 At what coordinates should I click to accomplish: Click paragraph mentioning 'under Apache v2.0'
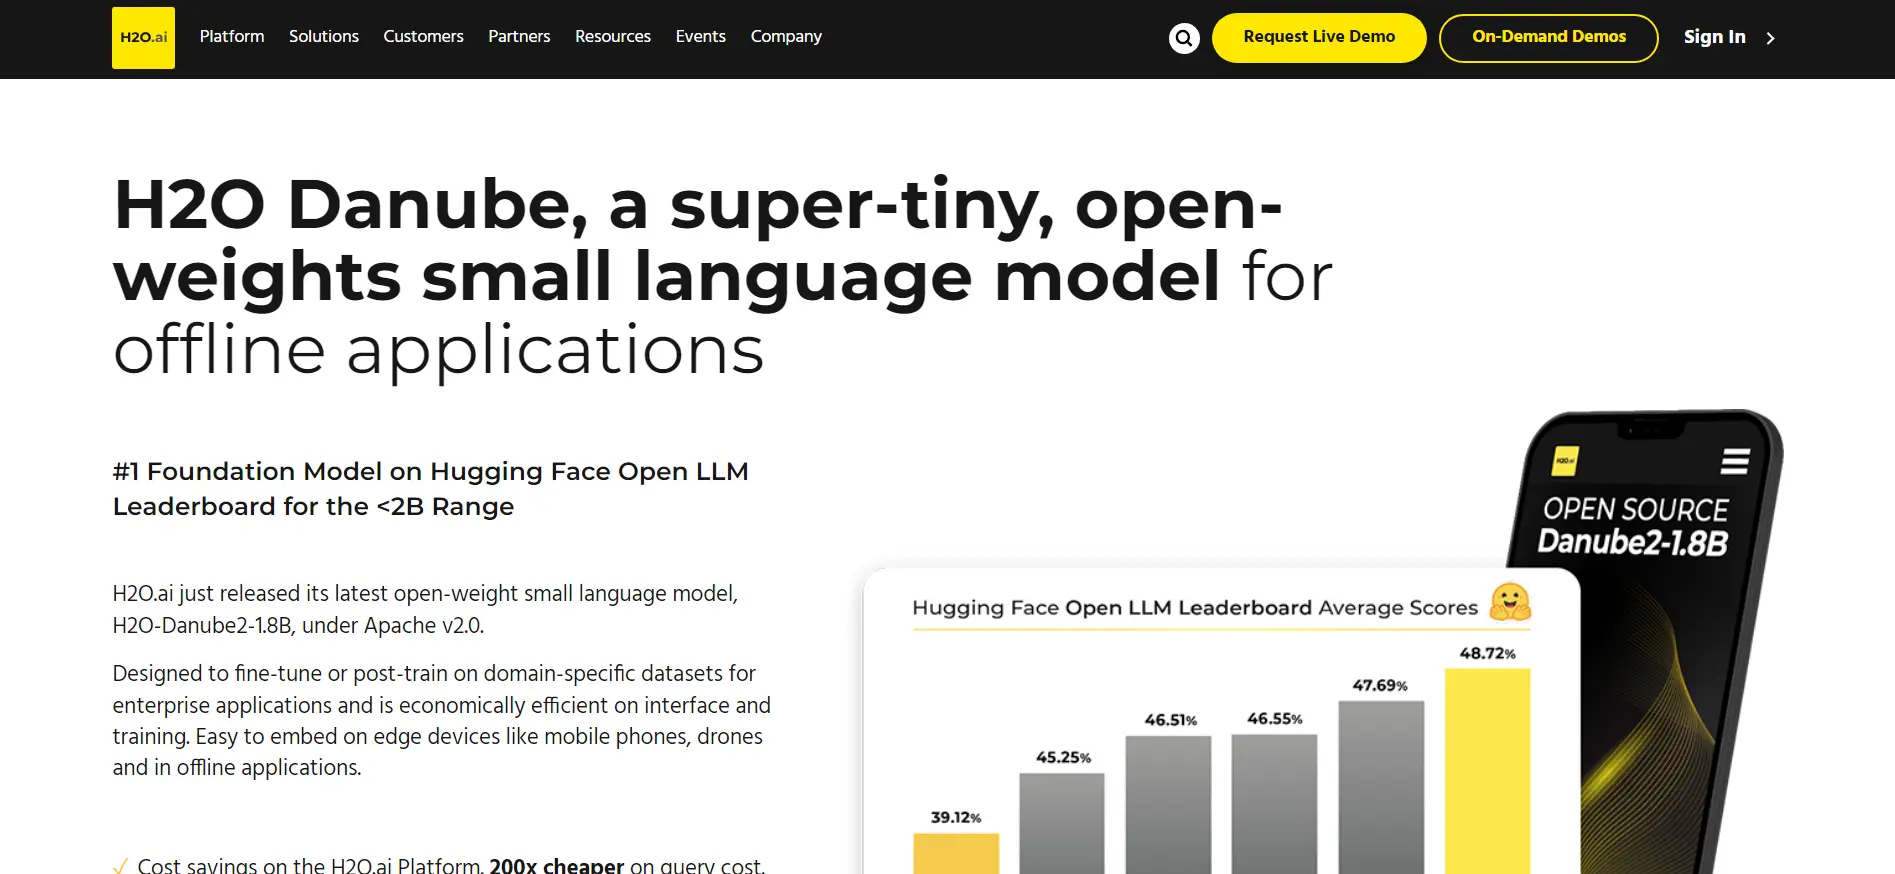[x=425, y=609]
